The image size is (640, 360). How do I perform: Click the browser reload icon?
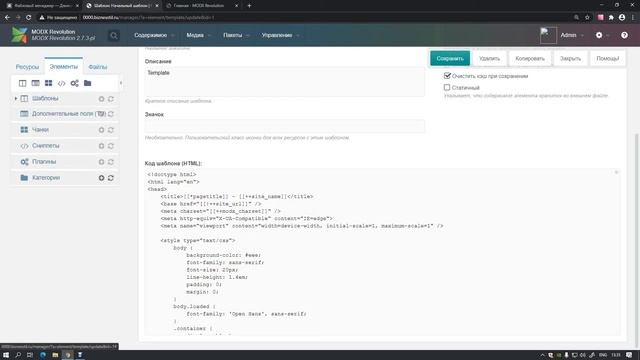coord(29,18)
